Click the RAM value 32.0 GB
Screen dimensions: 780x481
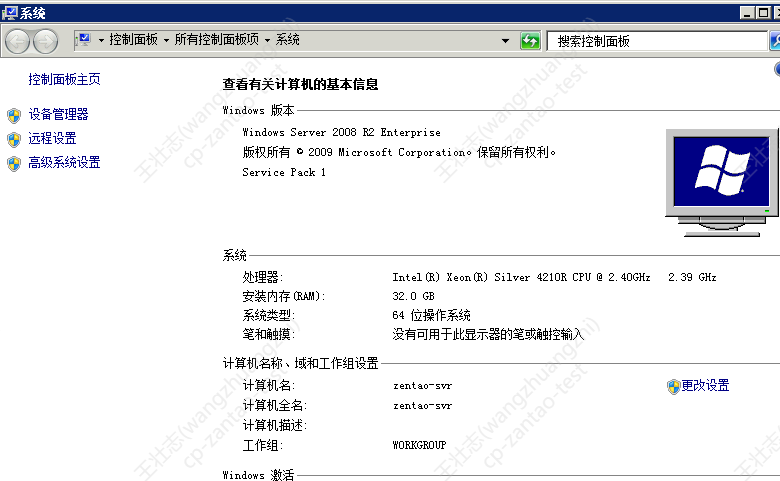point(413,296)
